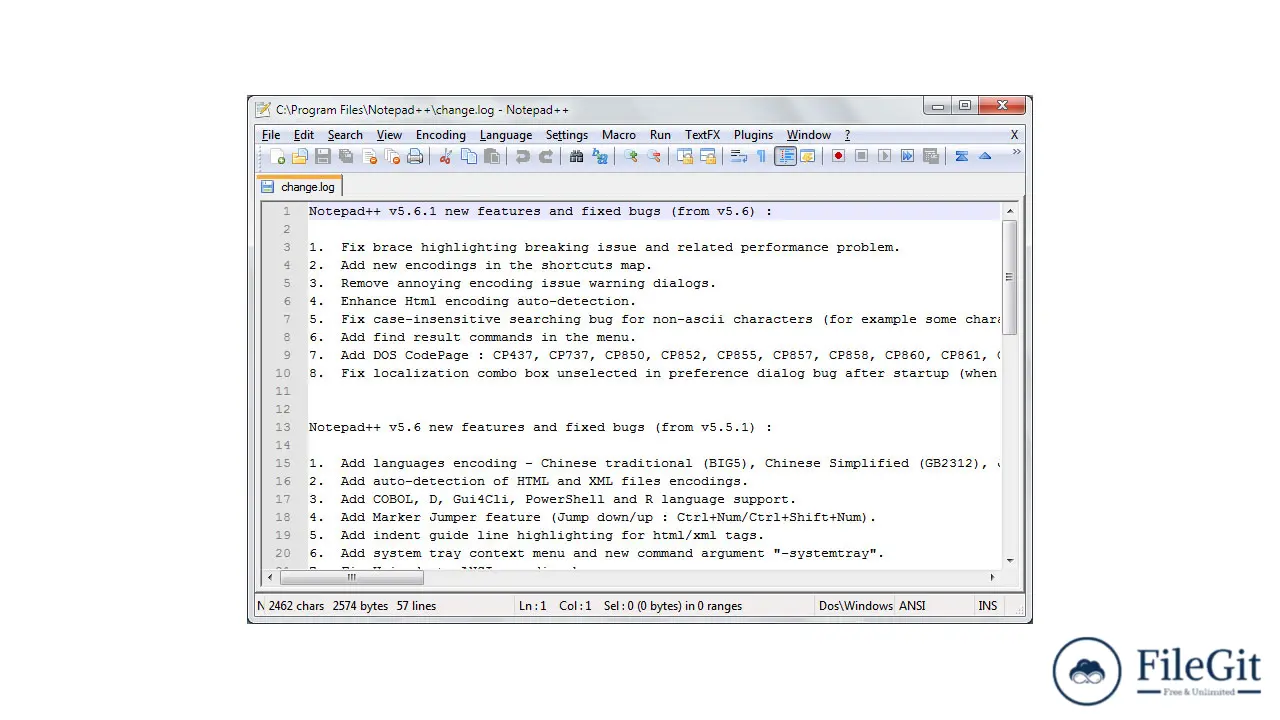The image size is (1280, 720).
Task: Click the horizontal scroll right arrow
Action: 992,577
